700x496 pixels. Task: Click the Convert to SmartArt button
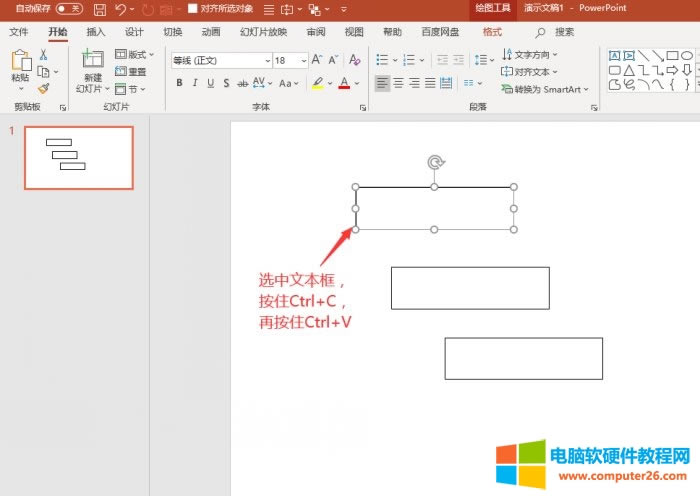[x=540, y=89]
